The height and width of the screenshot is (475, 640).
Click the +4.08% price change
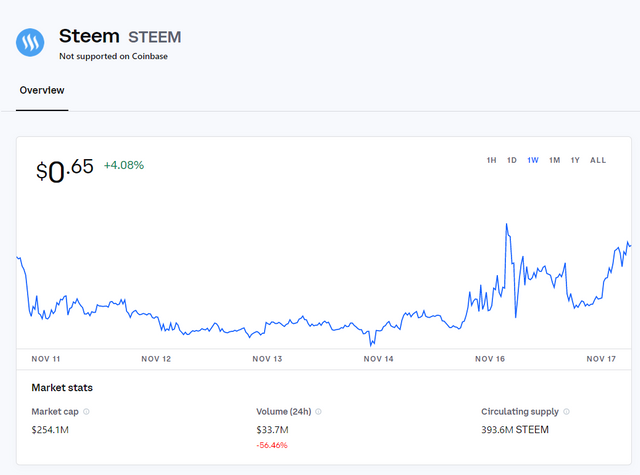pyautogui.click(x=124, y=165)
